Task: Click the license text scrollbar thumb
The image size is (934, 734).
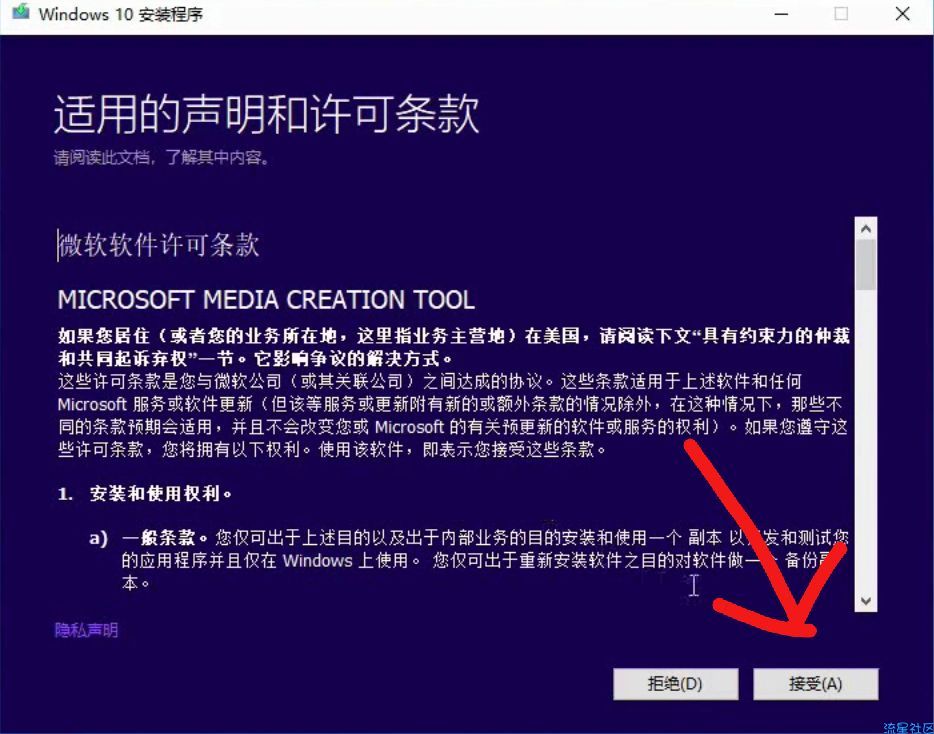Action: [865, 265]
